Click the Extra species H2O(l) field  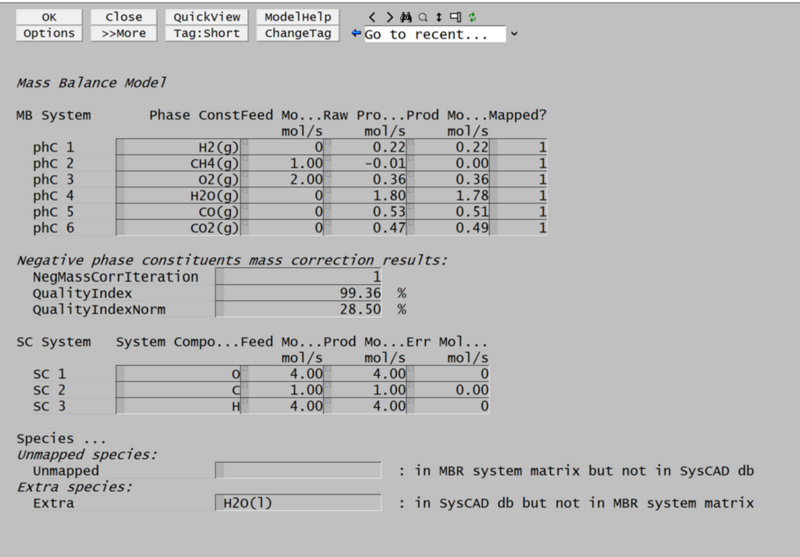pos(298,503)
